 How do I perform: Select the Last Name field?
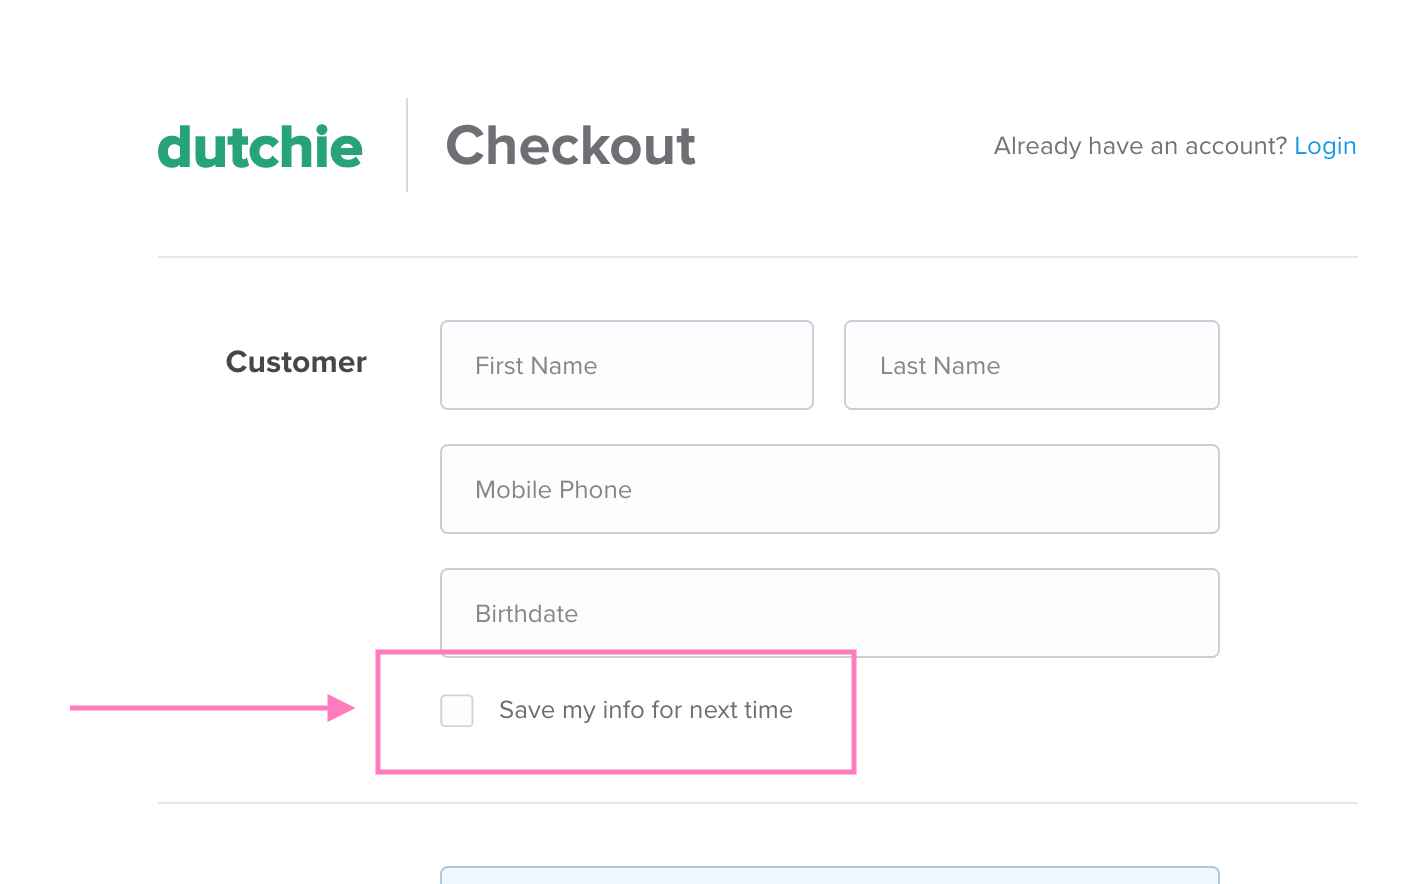click(x=1031, y=365)
